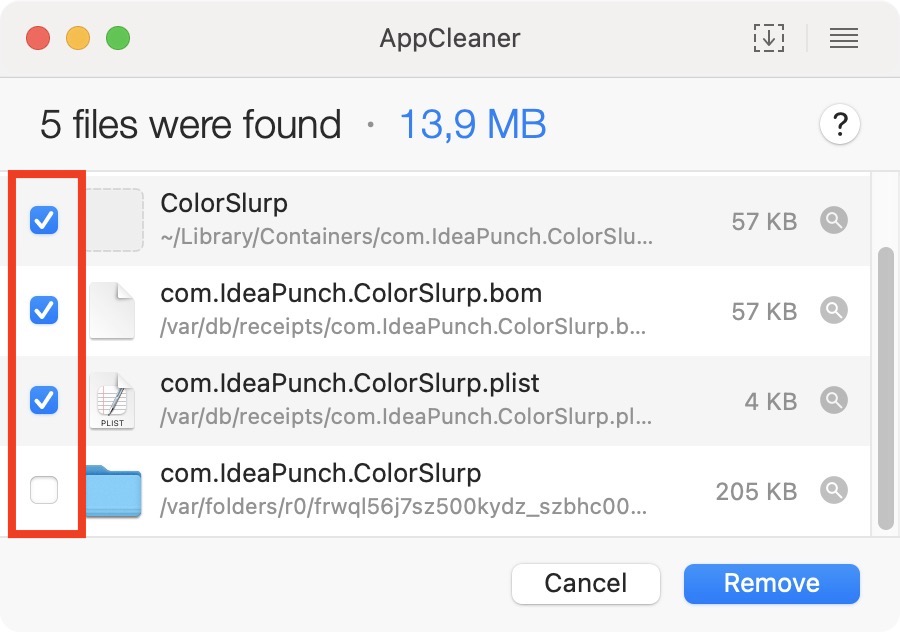Click magnifier icon for ColorSlurp.bom file
Screen dimensions: 900x632
click(x=833, y=311)
